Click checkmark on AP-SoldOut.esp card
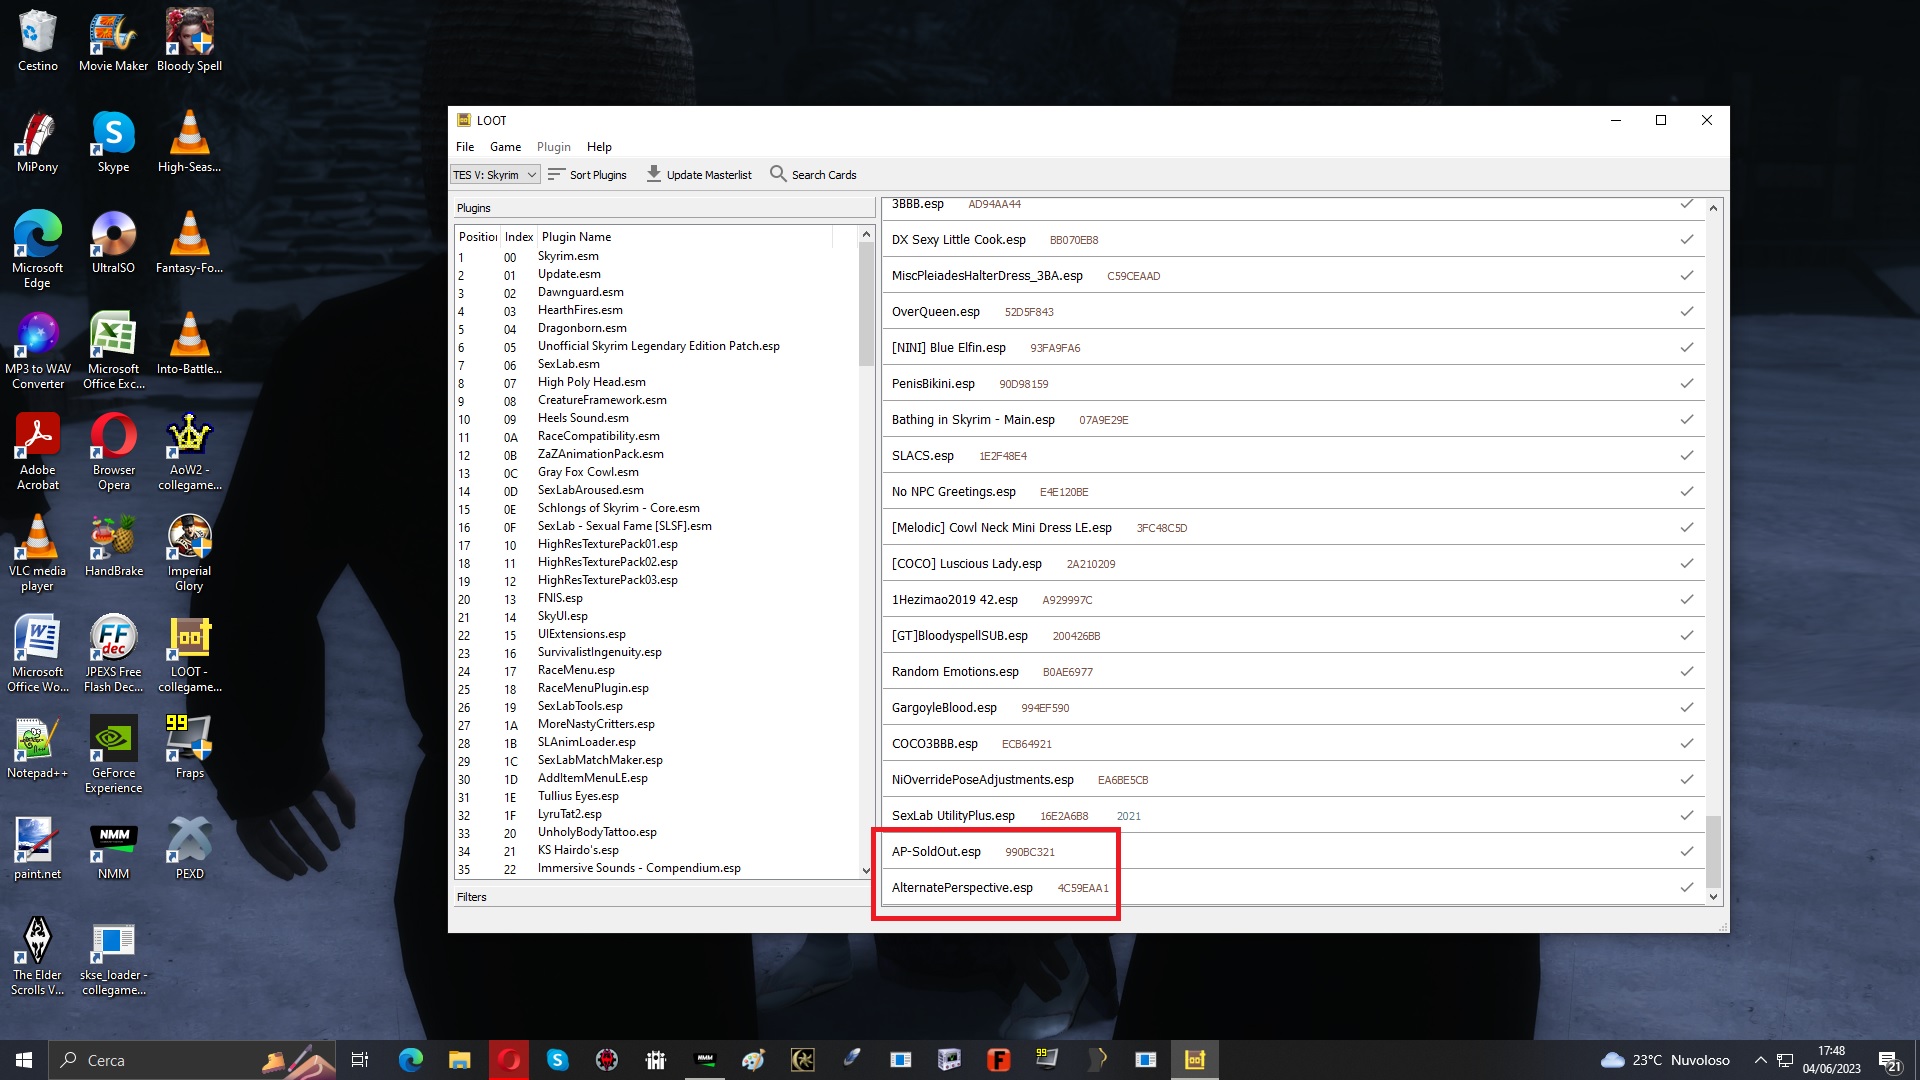Image resolution: width=1920 pixels, height=1080 pixels. [x=1687, y=851]
